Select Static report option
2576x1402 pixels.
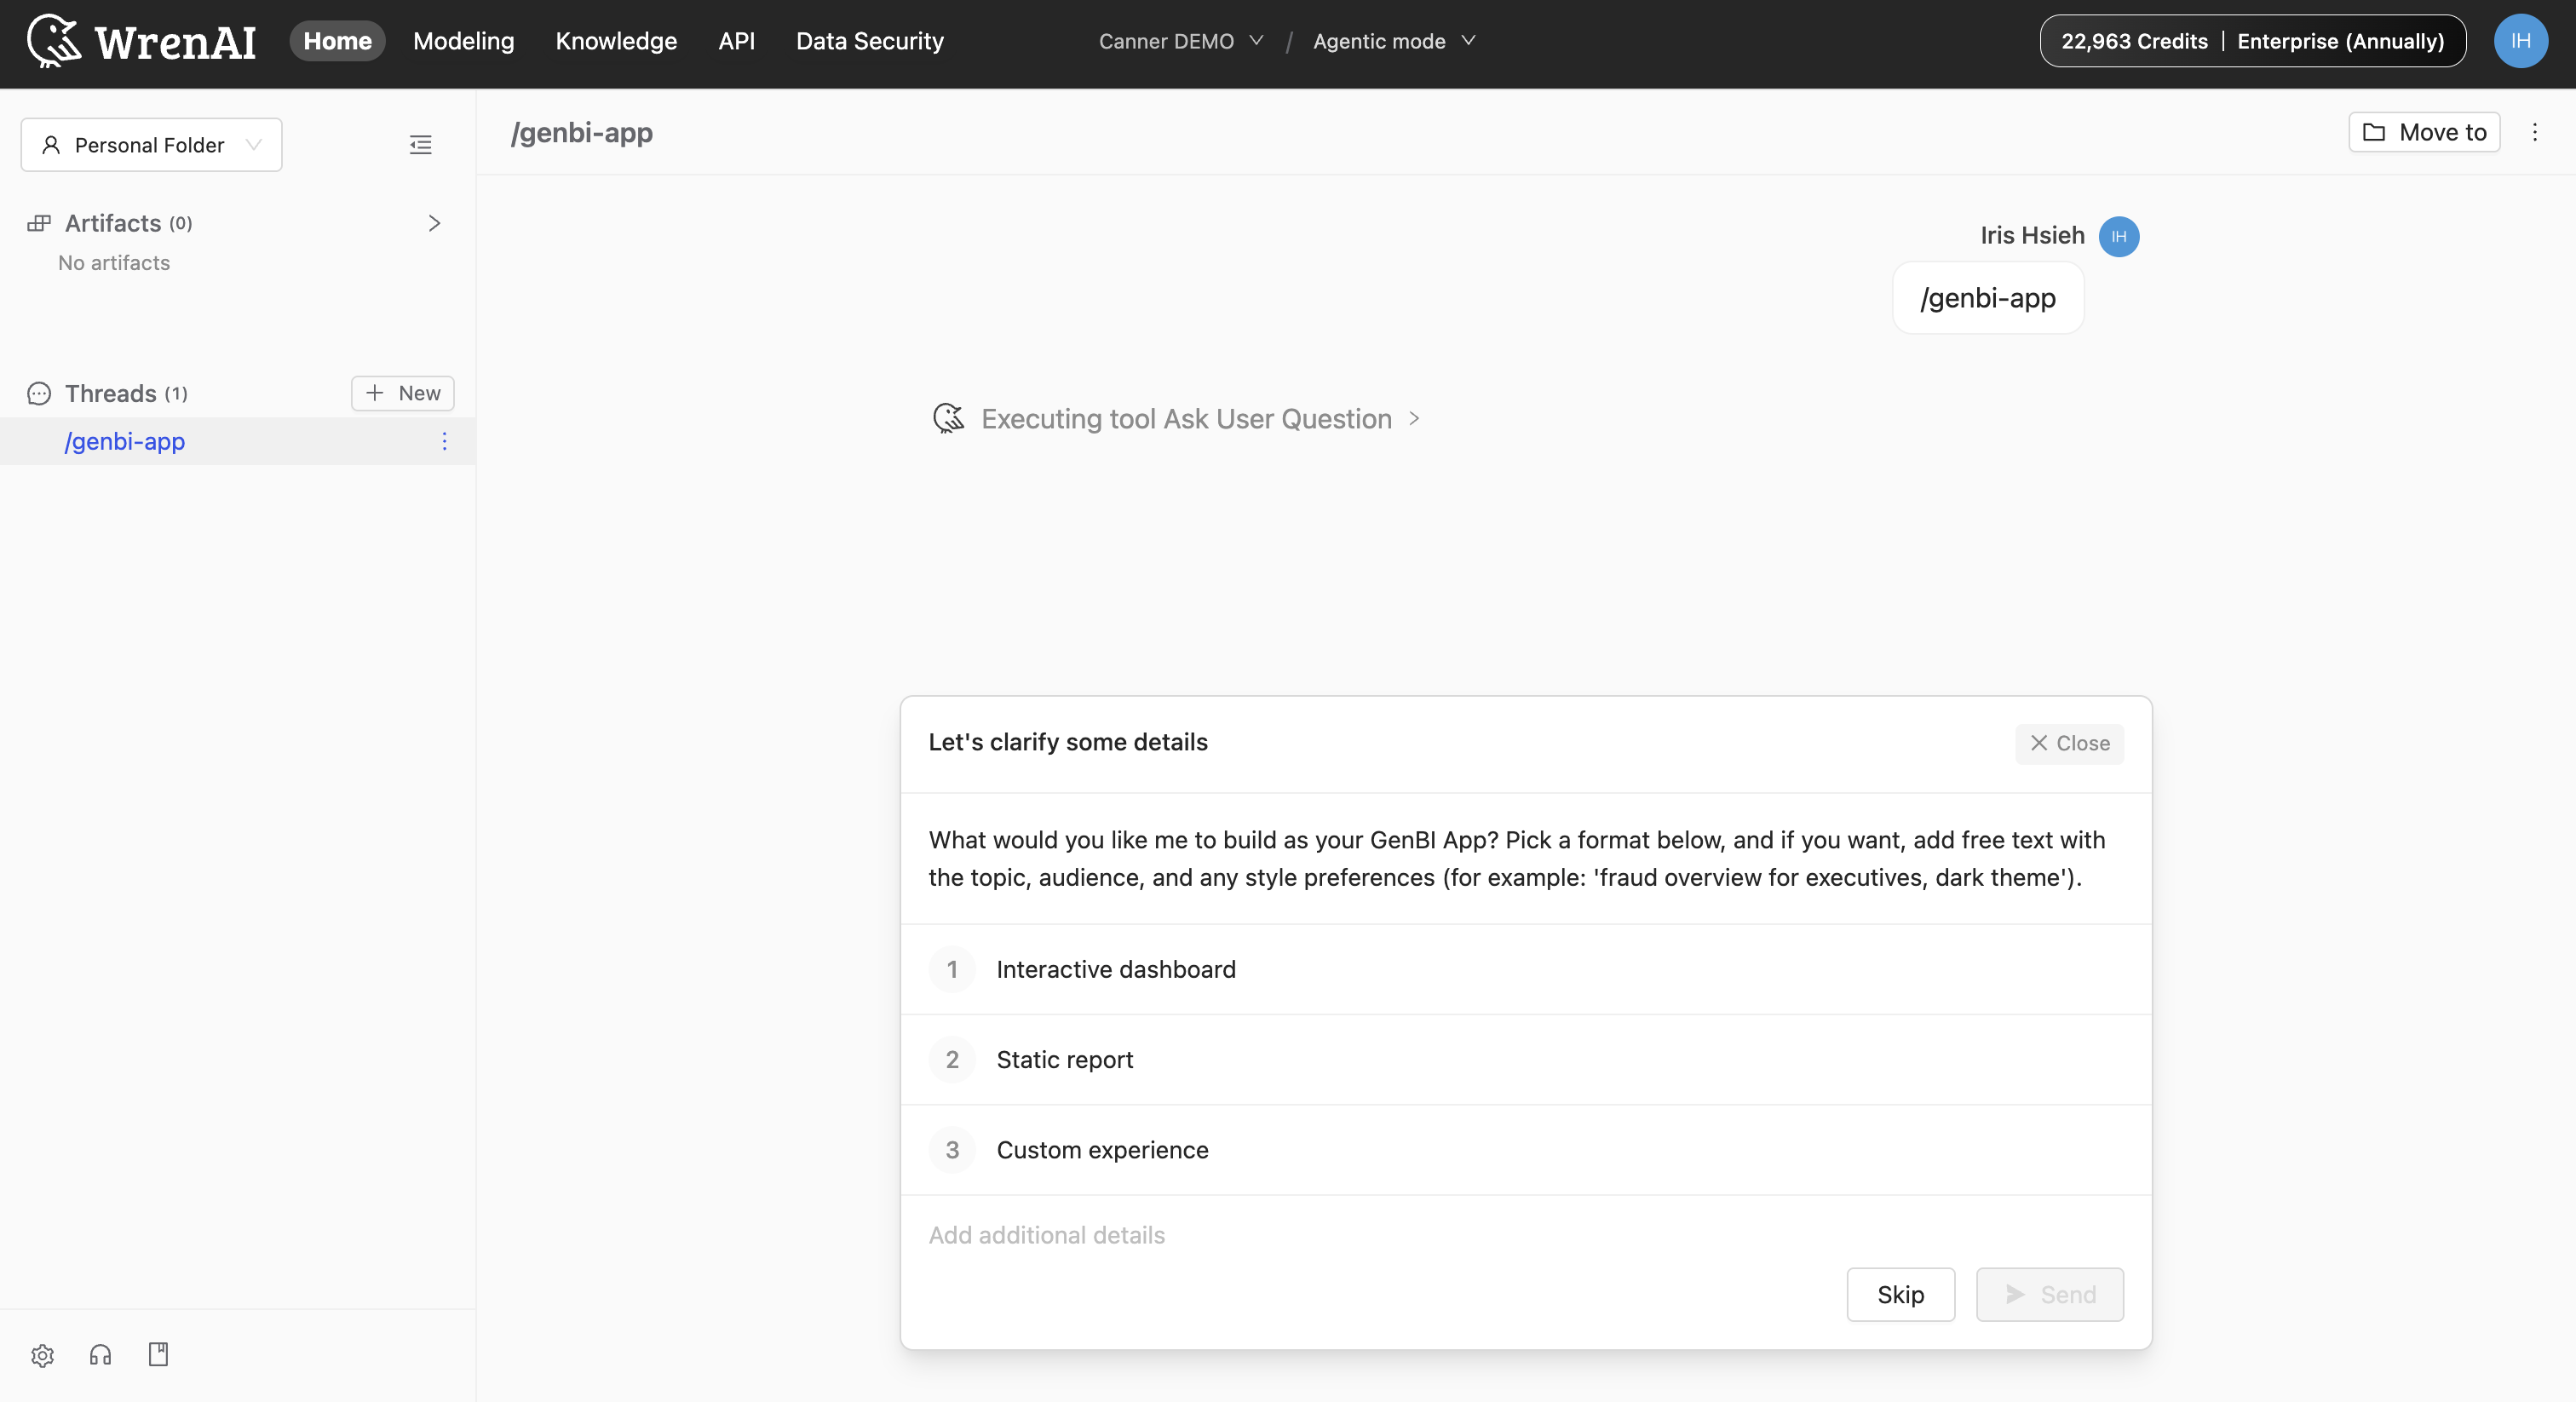click(x=1526, y=1059)
